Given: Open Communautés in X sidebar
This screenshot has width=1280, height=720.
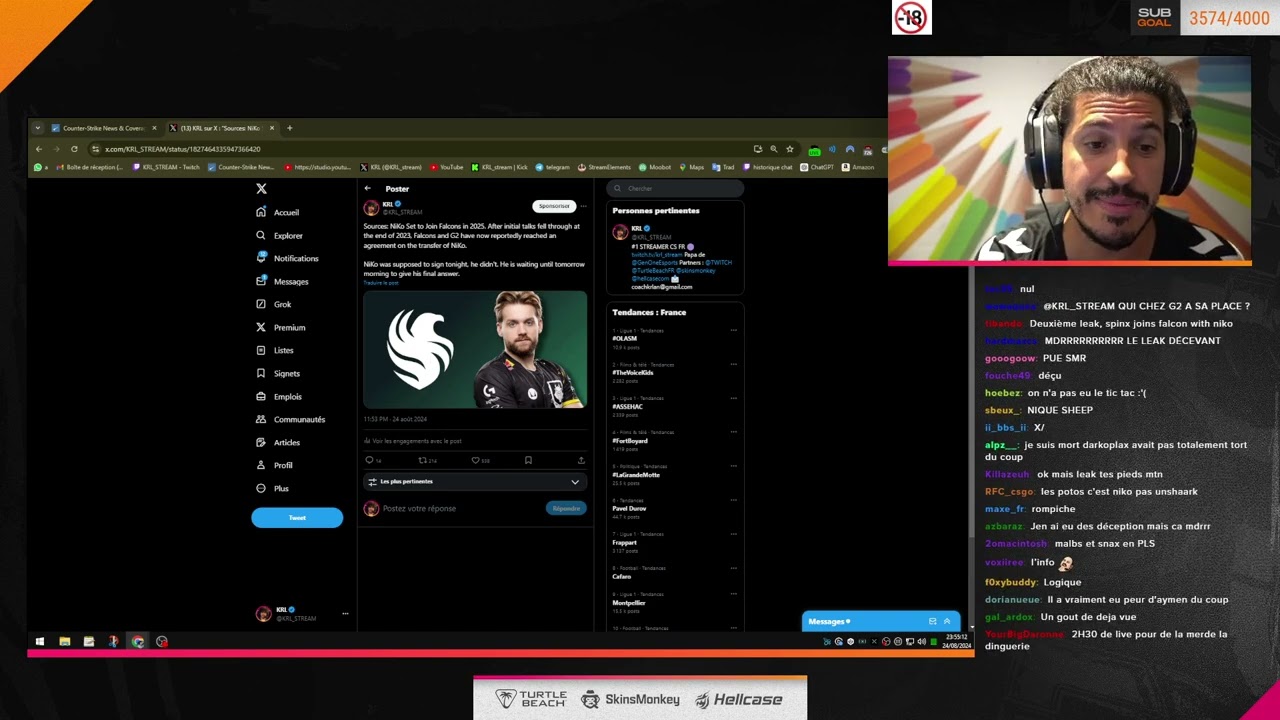Looking at the screenshot, I should tap(290, 419).
